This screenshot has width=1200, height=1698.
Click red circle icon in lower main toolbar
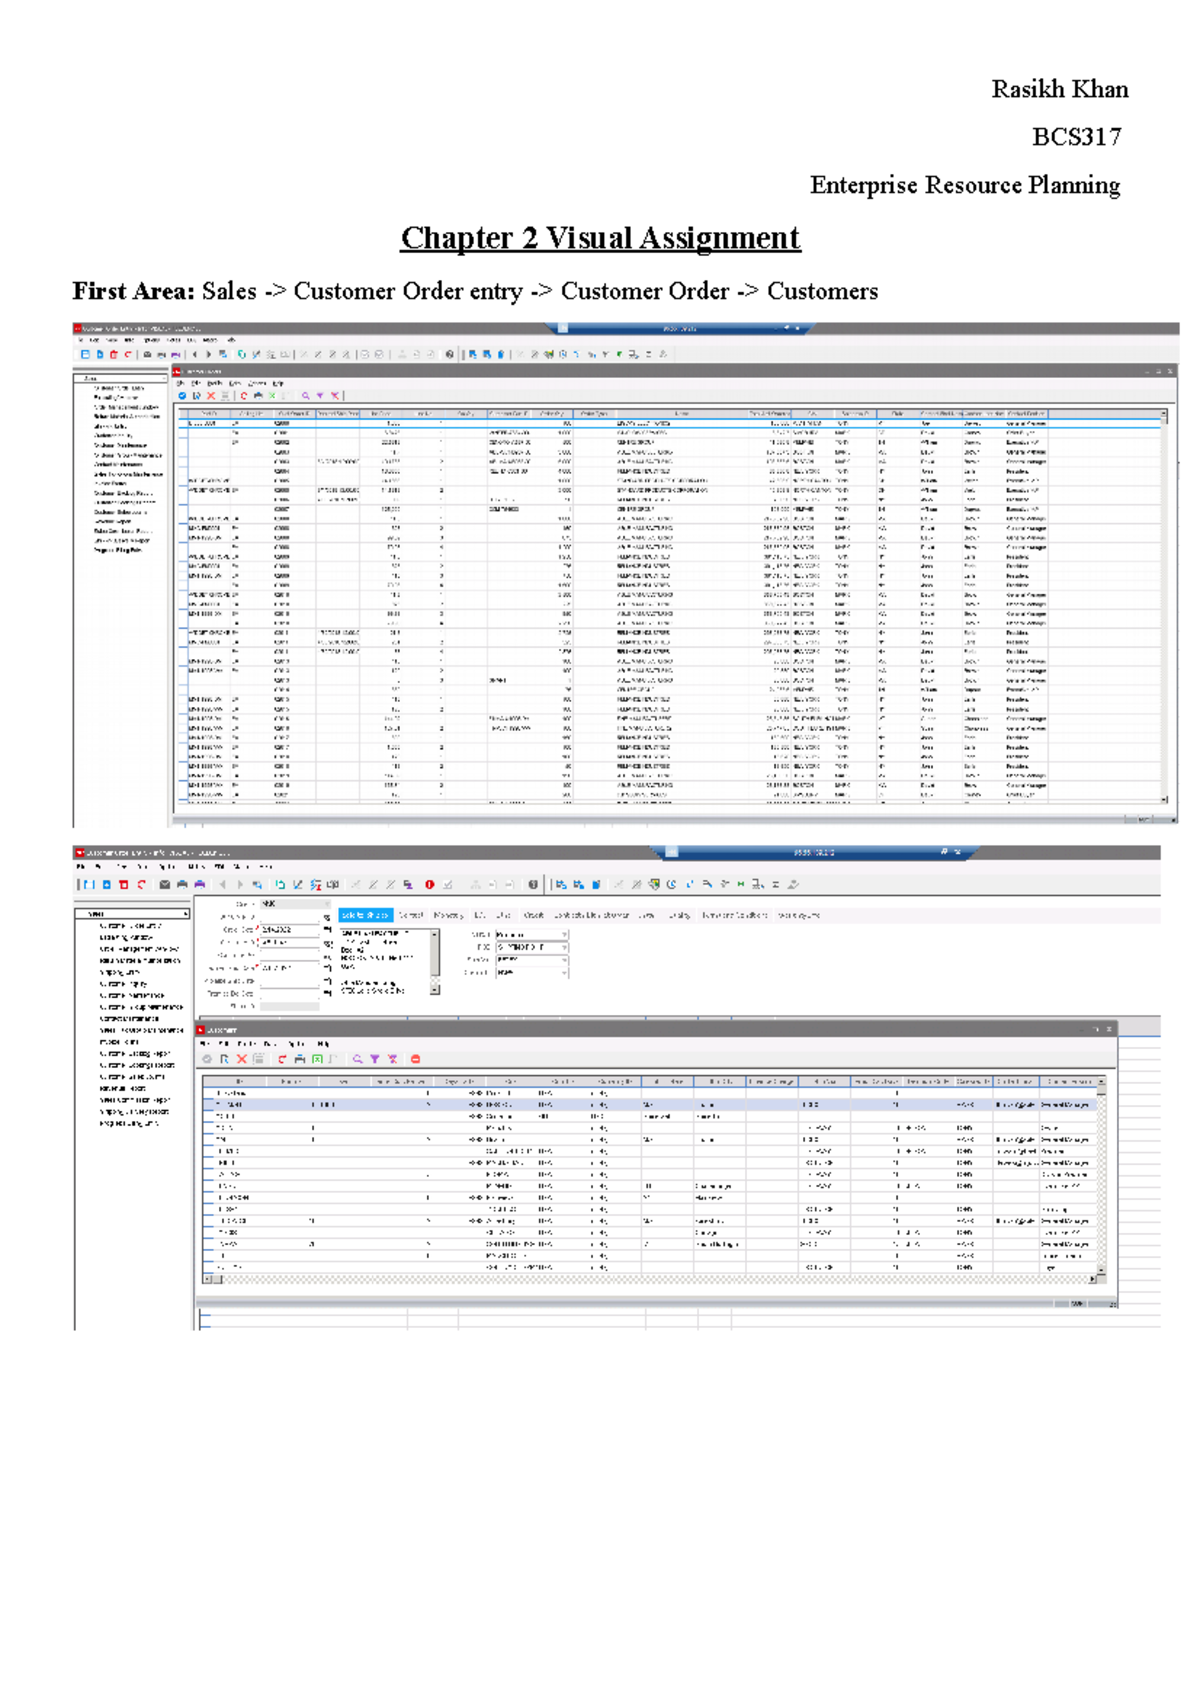429,885
